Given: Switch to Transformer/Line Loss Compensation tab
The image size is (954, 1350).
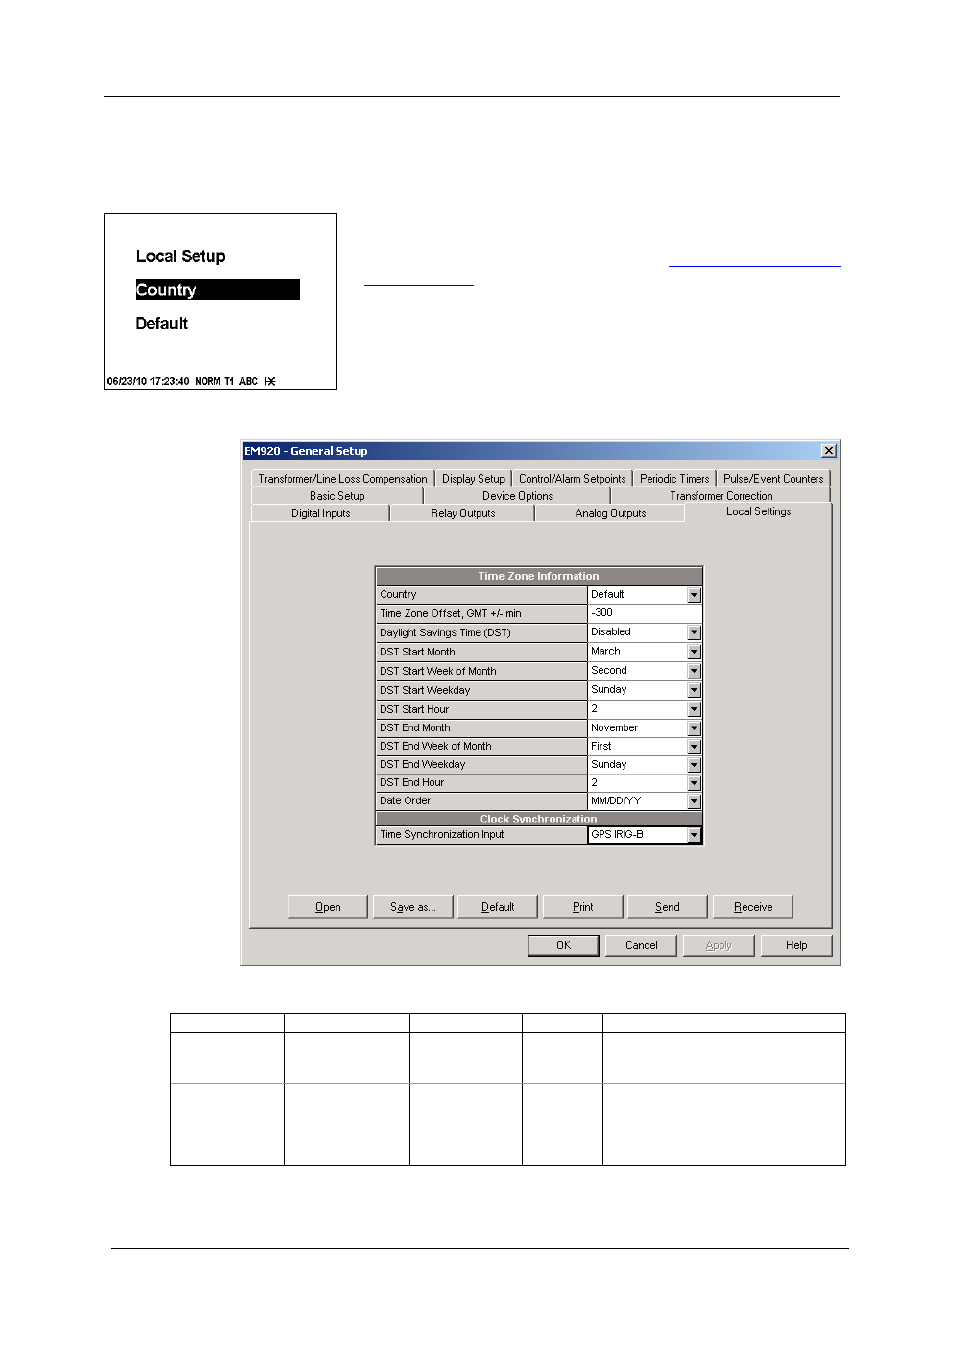Looking at the screenshot, I should click(x=343, y=479).
